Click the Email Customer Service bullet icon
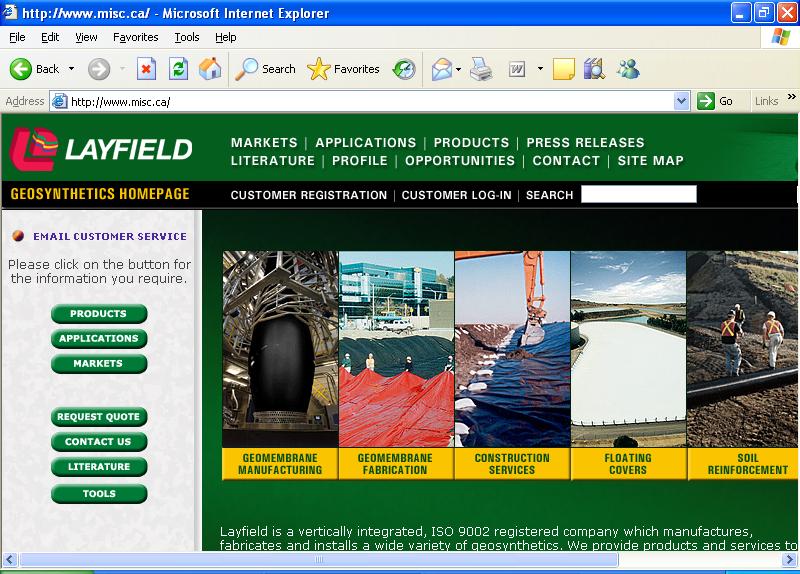 coord(18,236)
